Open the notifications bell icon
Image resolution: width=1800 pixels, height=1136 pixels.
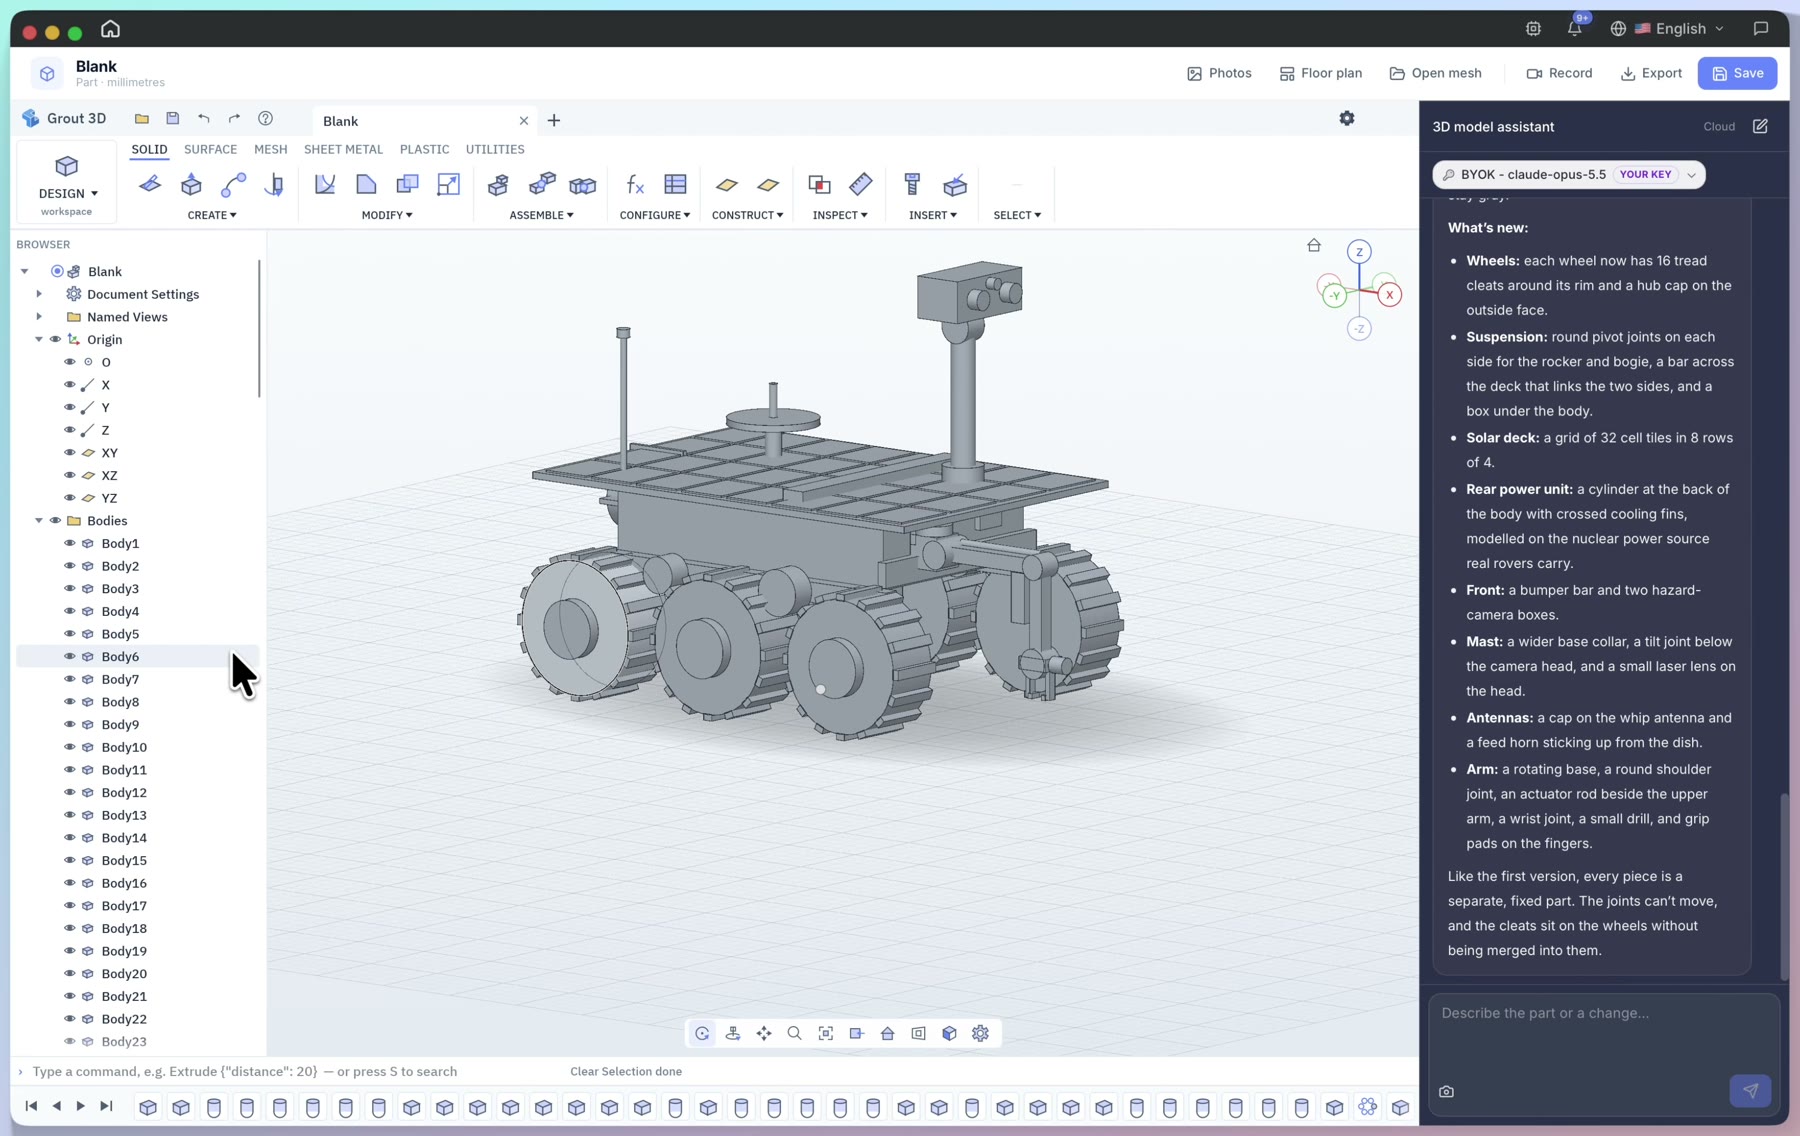(1575, 28)
